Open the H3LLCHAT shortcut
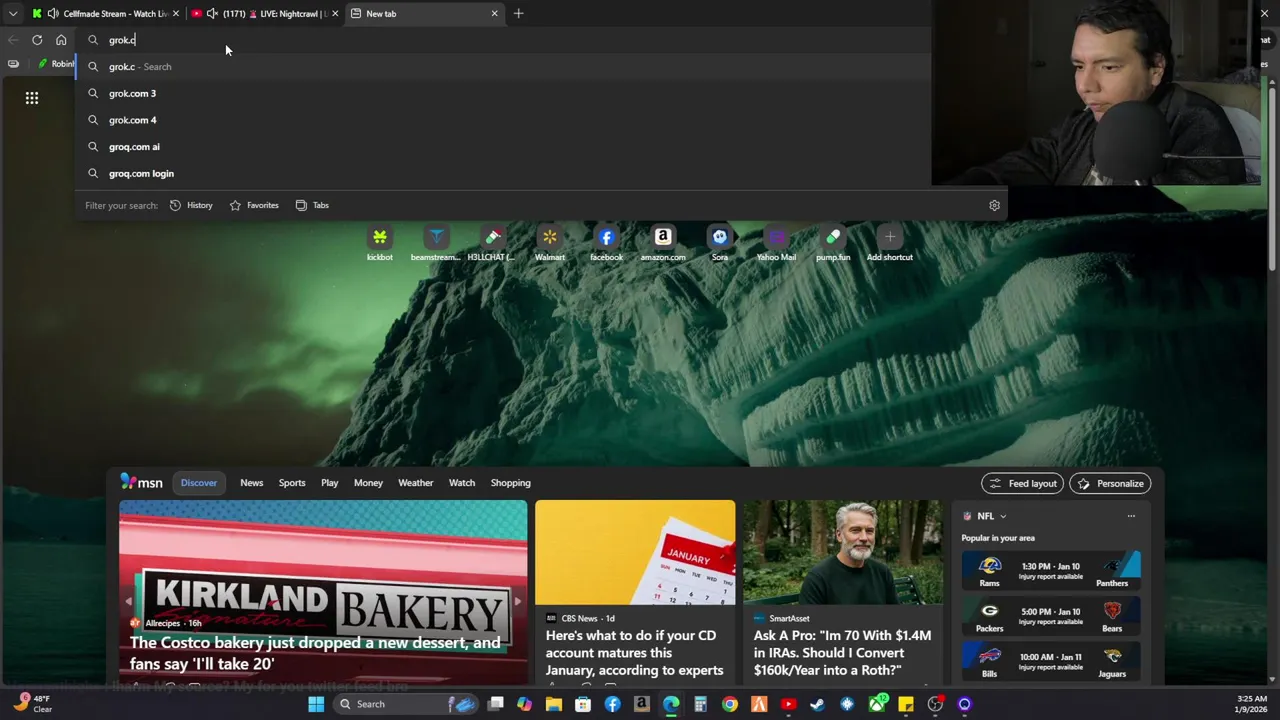The height and width of the screenshot is (720, 1280). click(492, 244)
